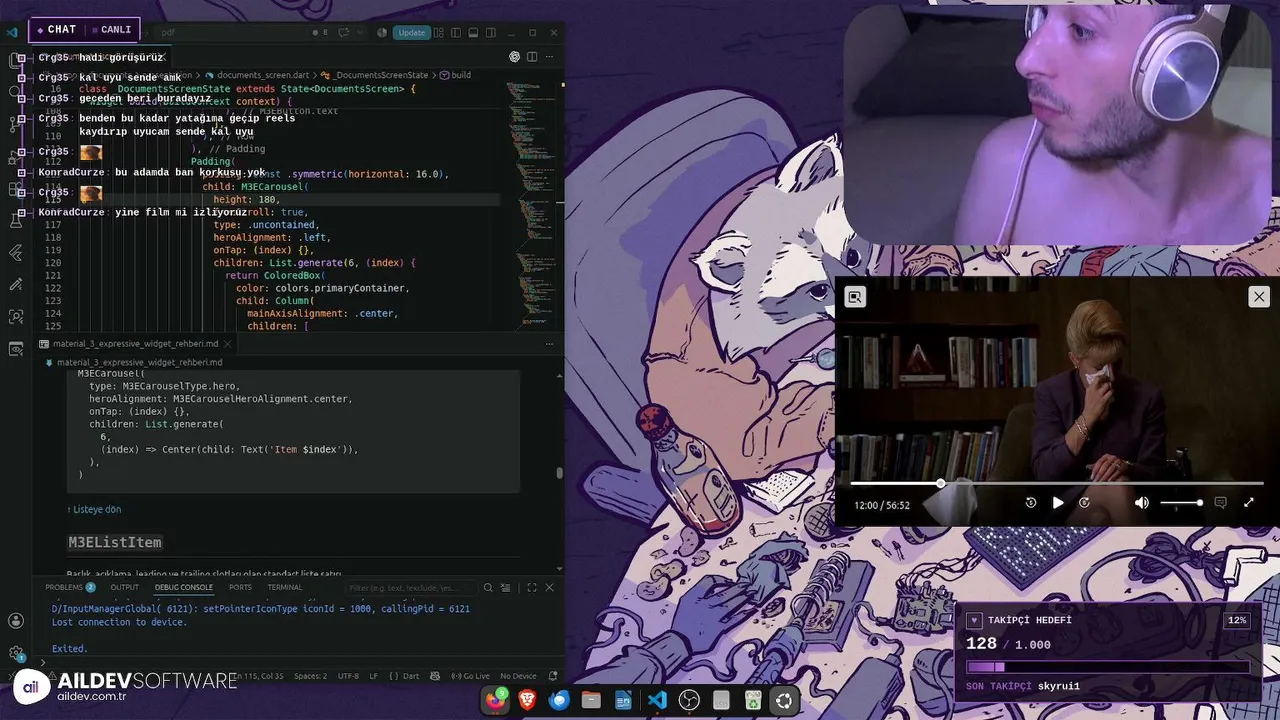
Task: Rewind the video by ten seconds
Action: [x=1031, y=503]
